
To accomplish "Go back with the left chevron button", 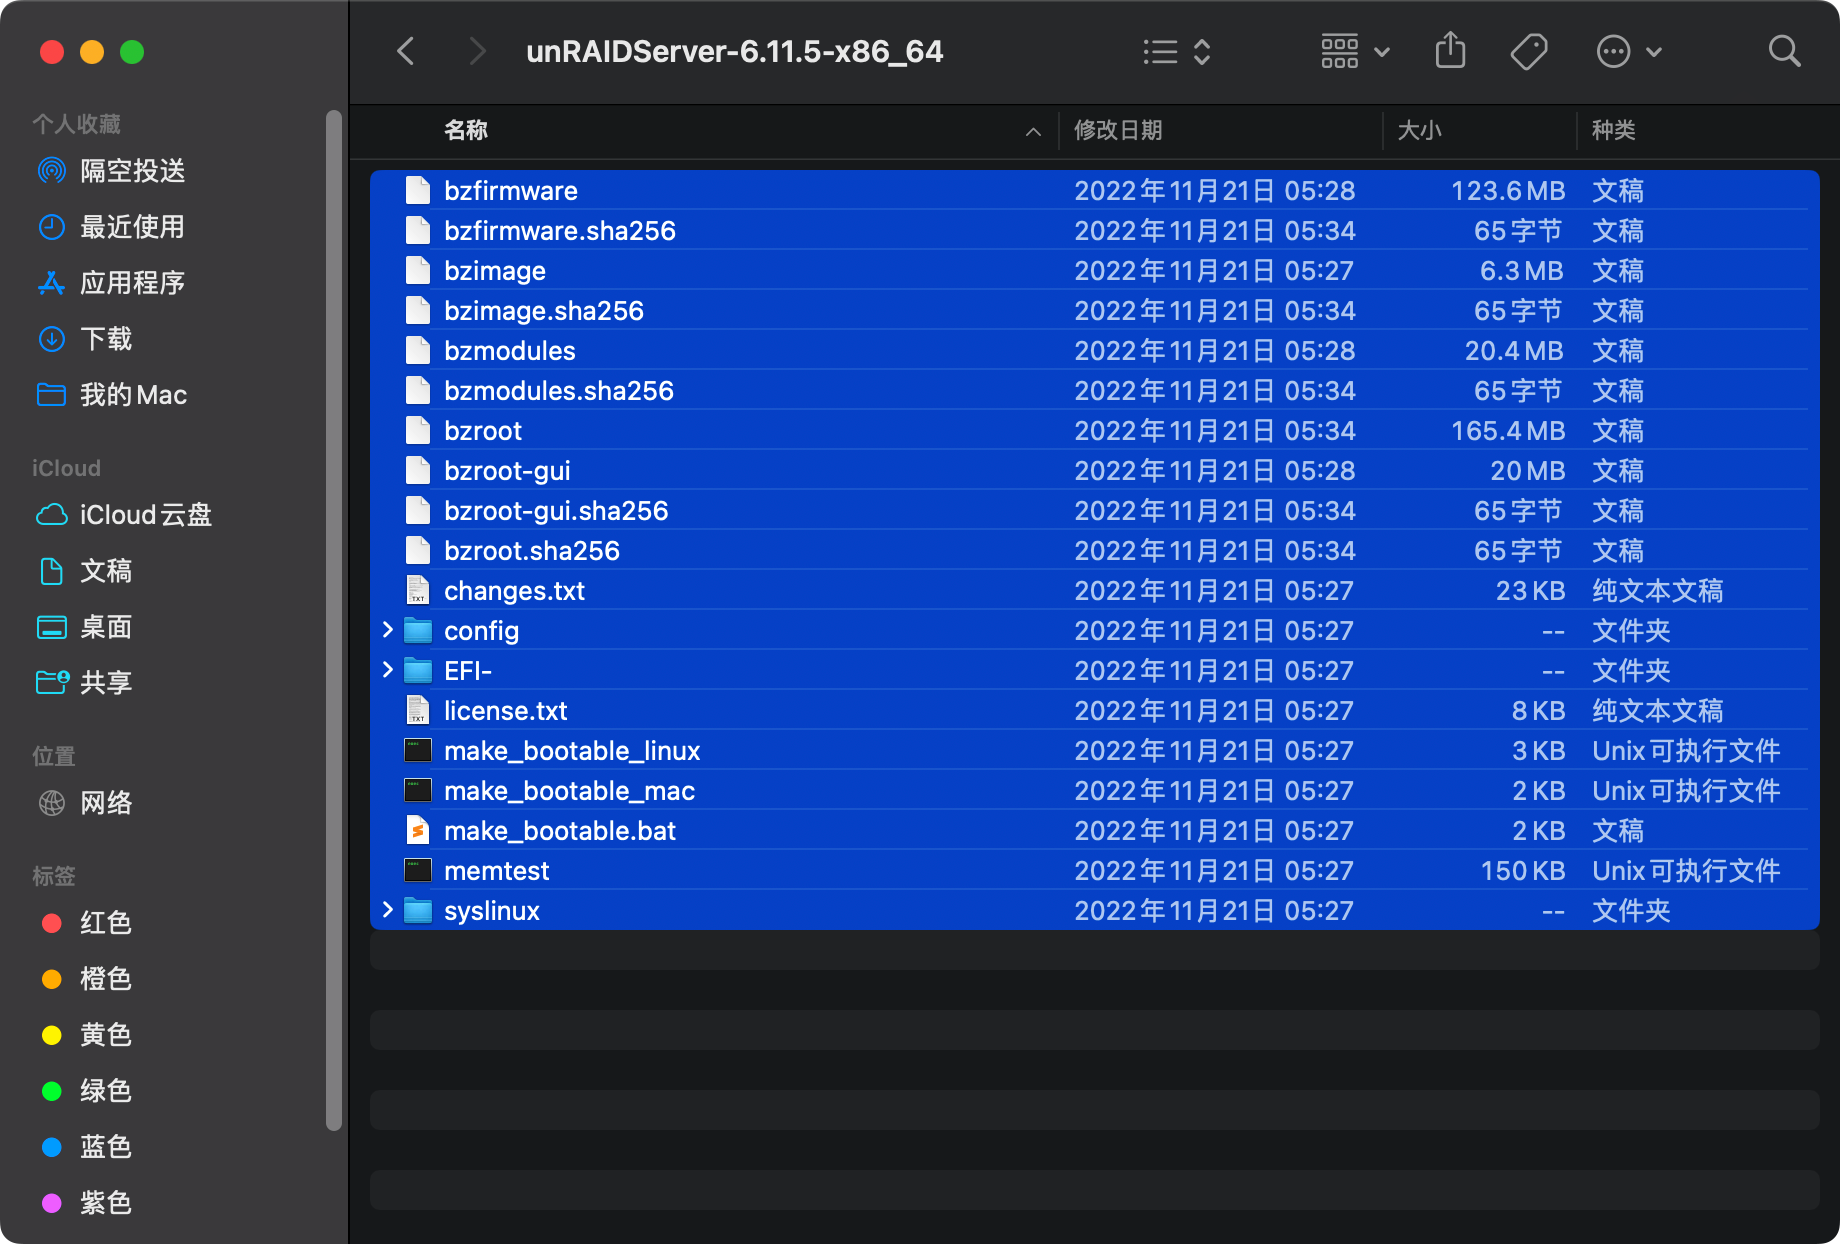I will point(405,51).
